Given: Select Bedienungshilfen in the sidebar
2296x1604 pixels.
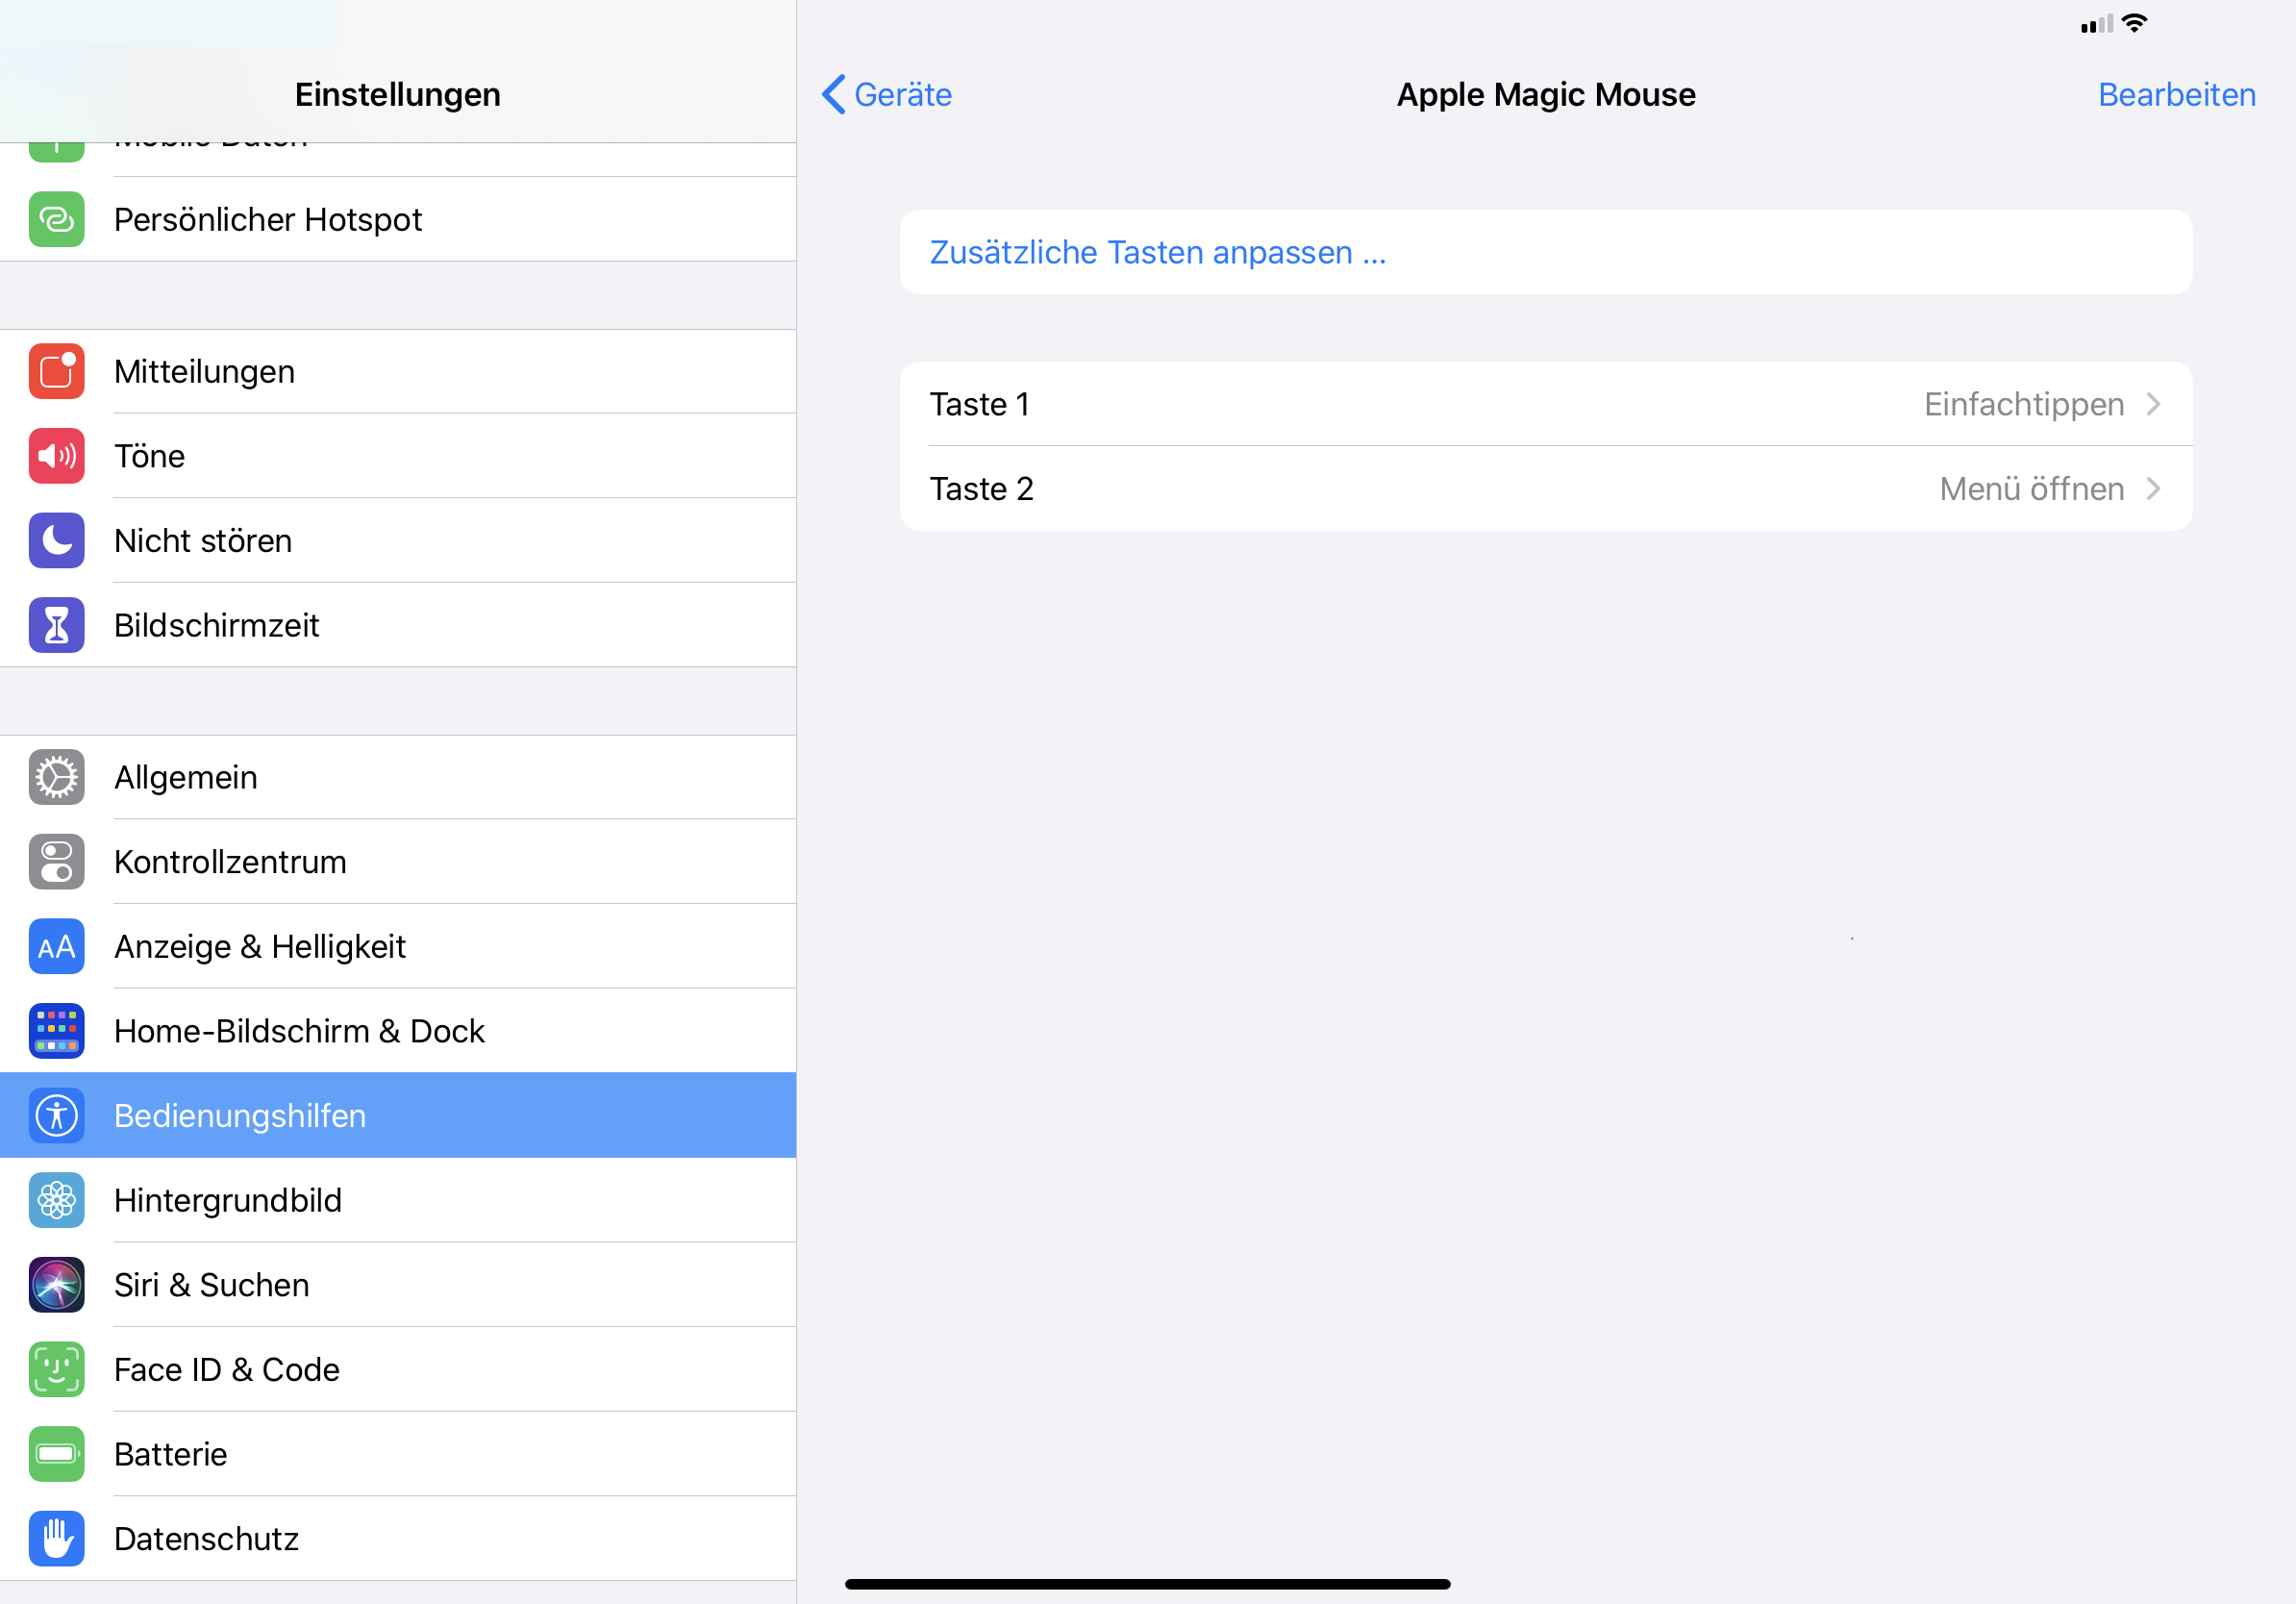Looking at the screenshot, I should click(240, 1115).
